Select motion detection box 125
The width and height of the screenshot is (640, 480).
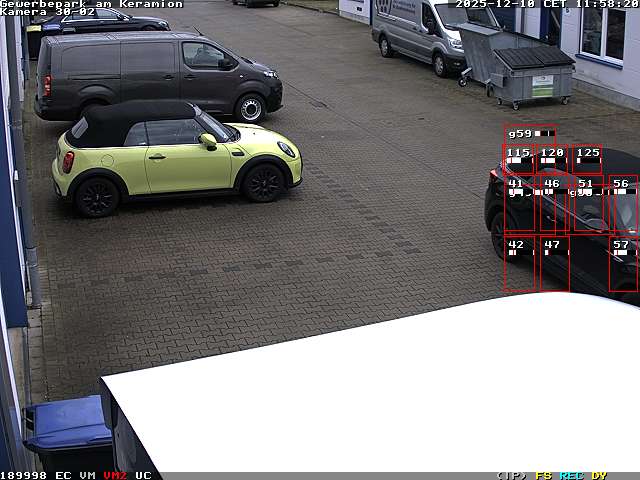[x=588, y=159]
